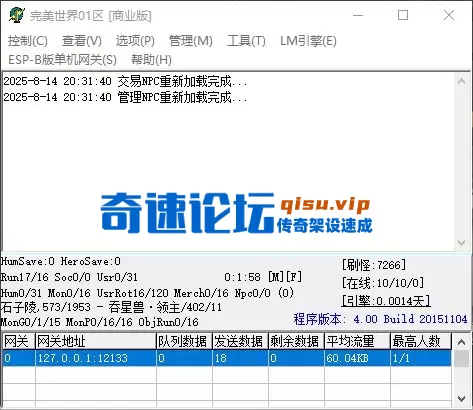Close the 完美世界01区 window
Screen dimensions: 473x410
click(449, 15)
